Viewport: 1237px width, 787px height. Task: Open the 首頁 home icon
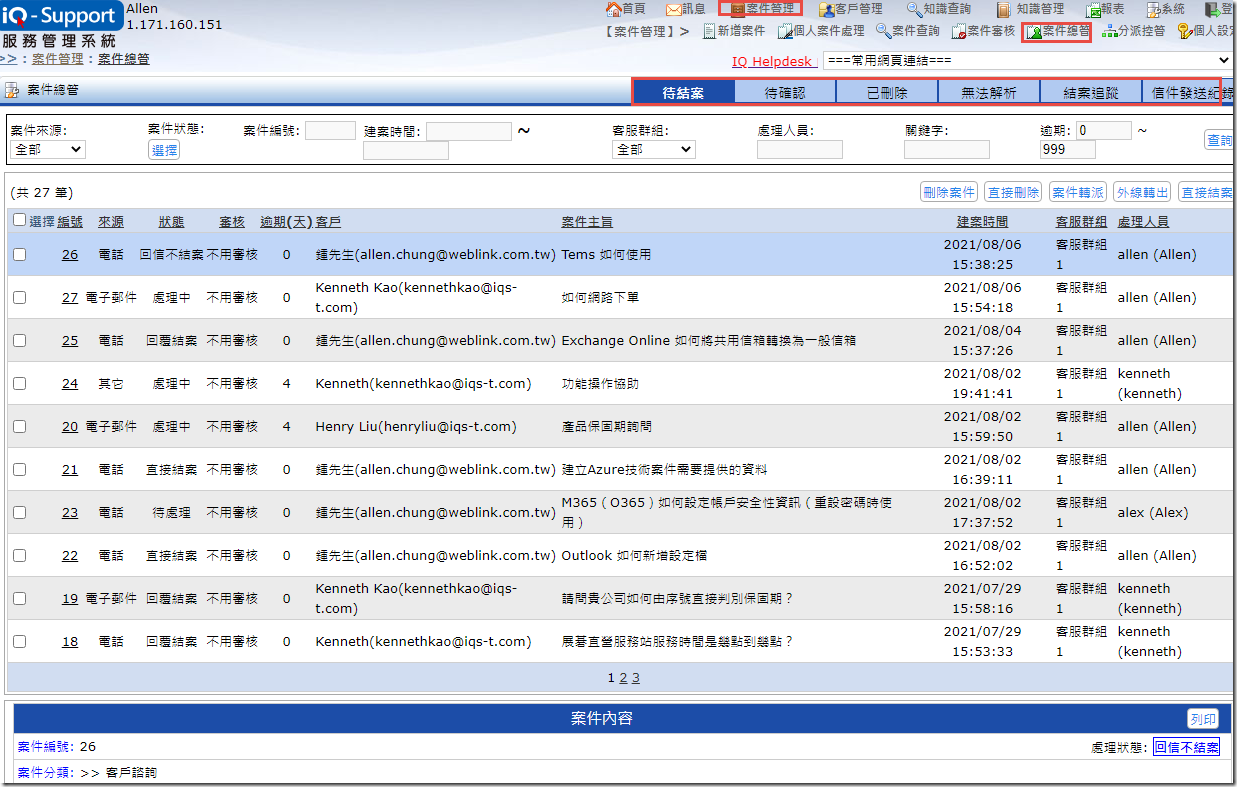tap(613, 9)
